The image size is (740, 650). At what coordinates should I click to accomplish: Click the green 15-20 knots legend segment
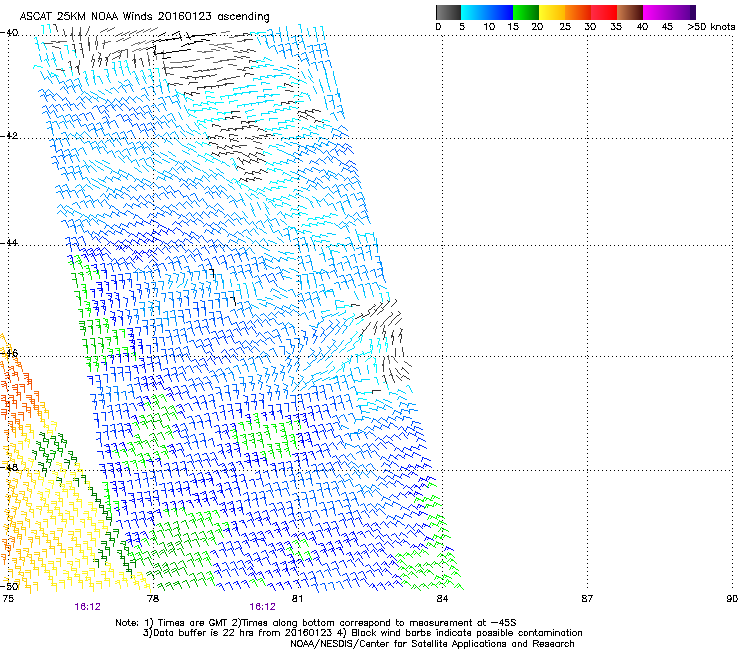click(526, 12)
